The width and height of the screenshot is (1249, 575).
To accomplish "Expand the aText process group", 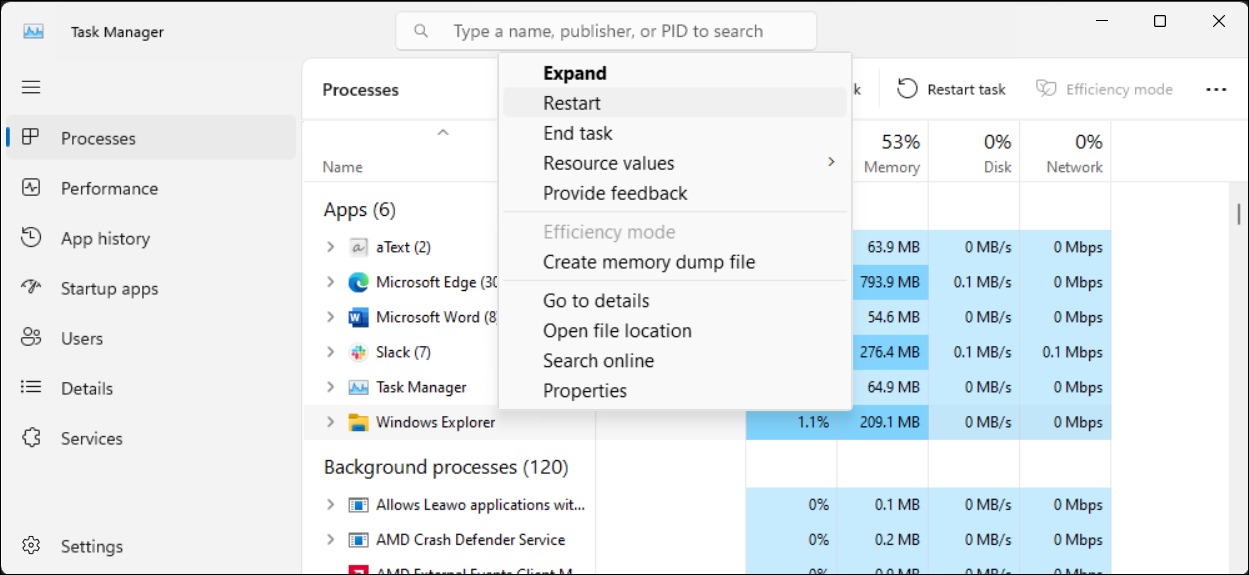I will [x=330, y=247].
